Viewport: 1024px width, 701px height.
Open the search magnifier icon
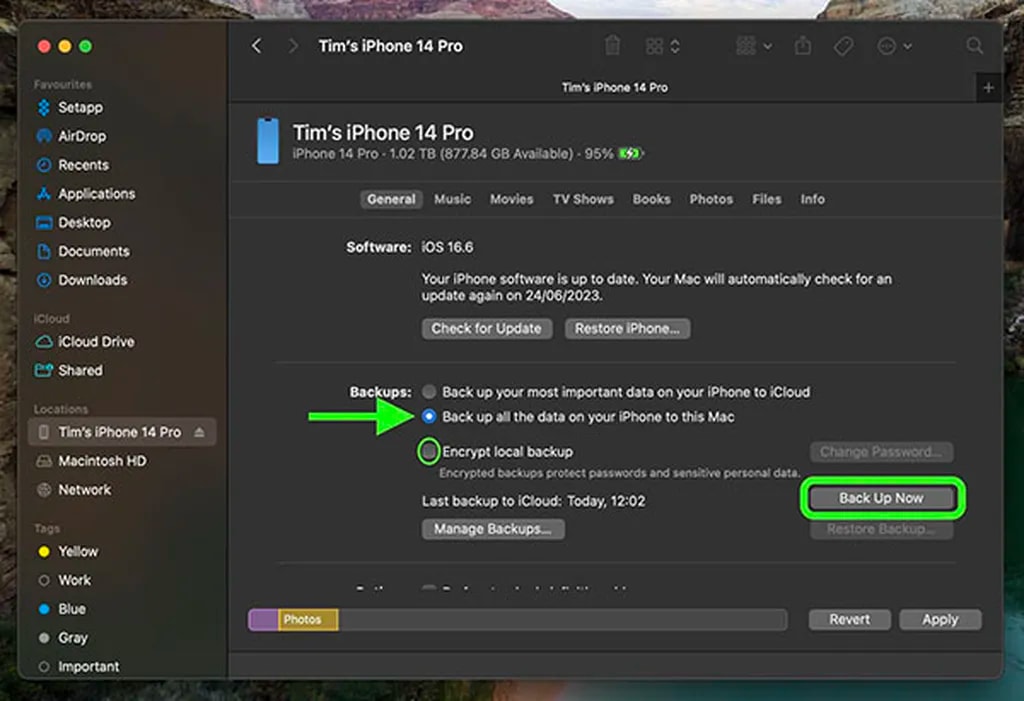tap(974, 46)
